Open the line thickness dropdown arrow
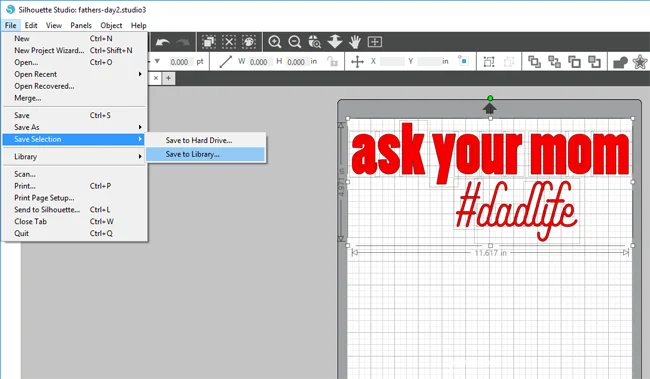The image size is (650, 379). [157, 61]
